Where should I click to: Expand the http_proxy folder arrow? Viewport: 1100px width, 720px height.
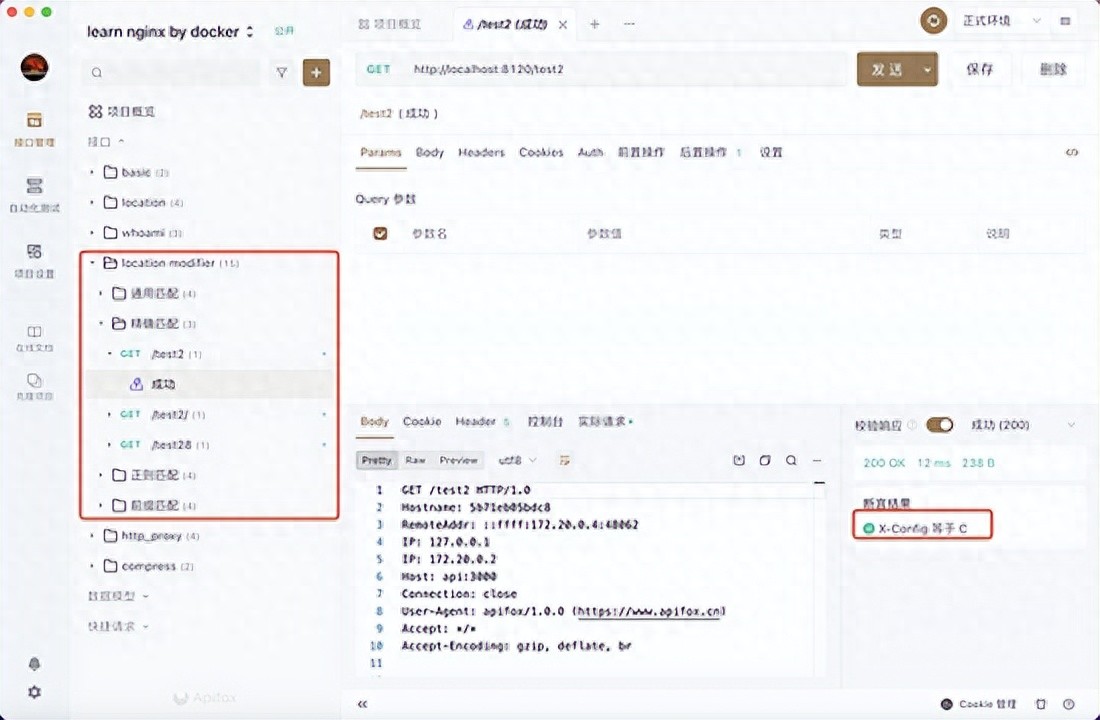tap(91, 535)
